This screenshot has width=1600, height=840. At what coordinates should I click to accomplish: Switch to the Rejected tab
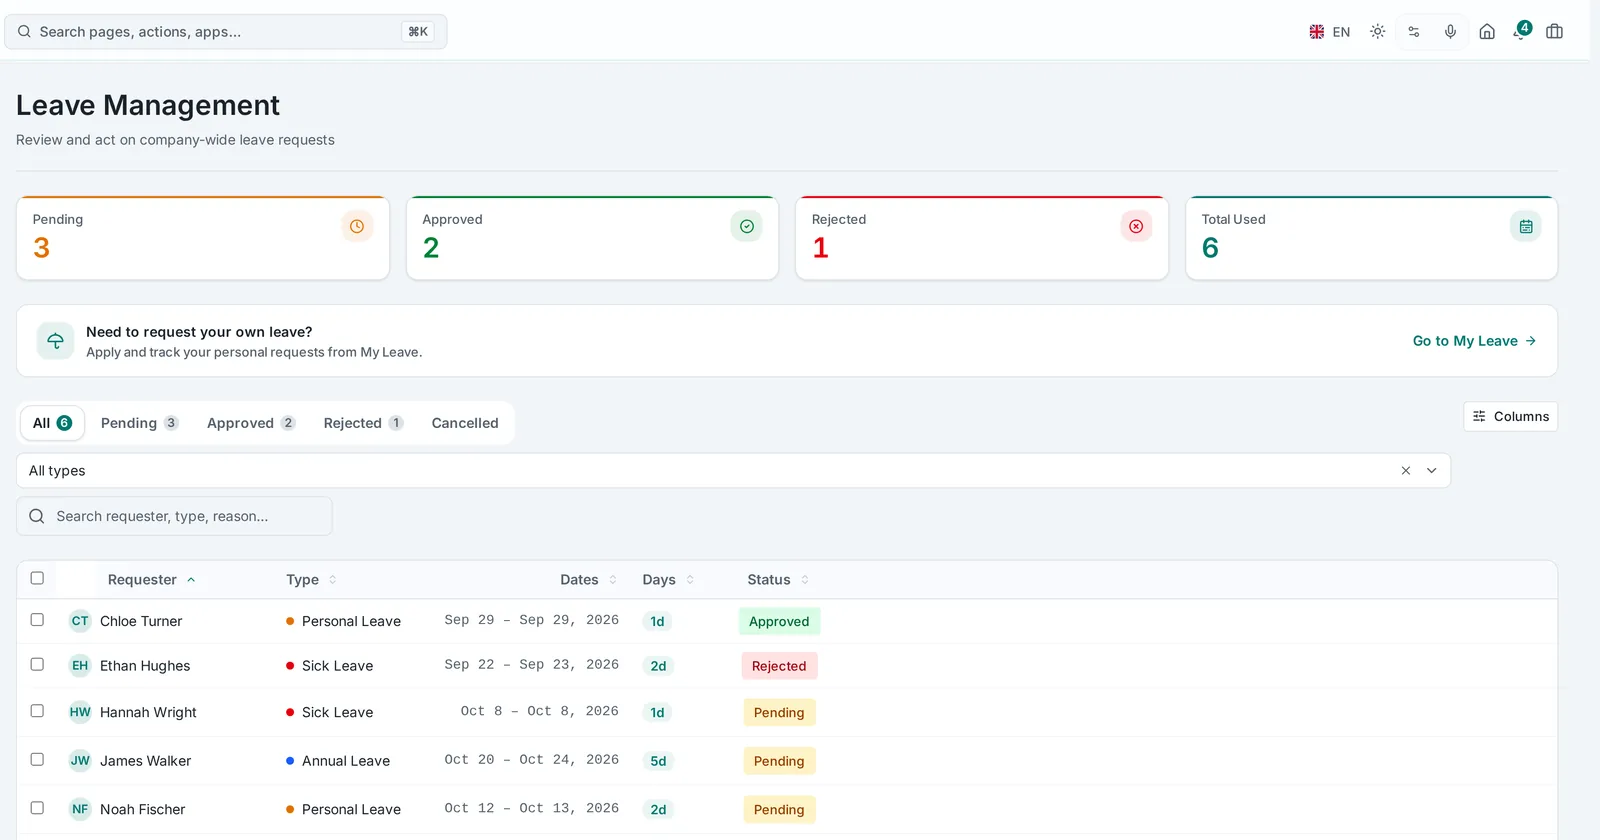point(363,423)
